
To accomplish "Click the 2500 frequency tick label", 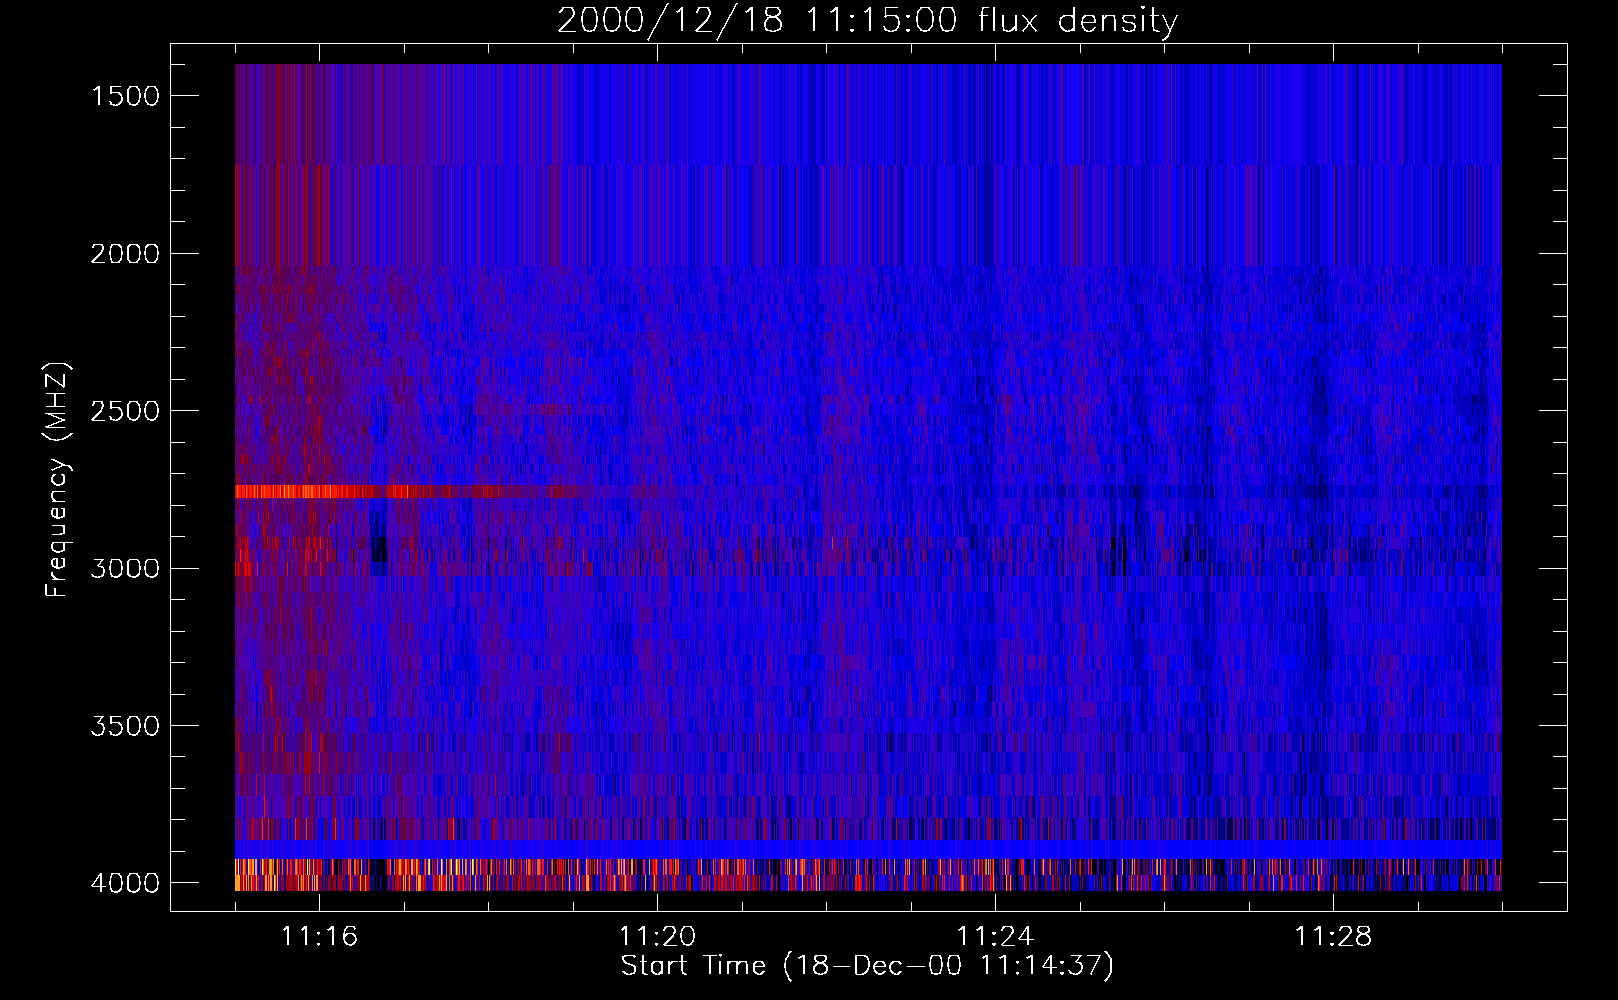I will tap(125, 411).
